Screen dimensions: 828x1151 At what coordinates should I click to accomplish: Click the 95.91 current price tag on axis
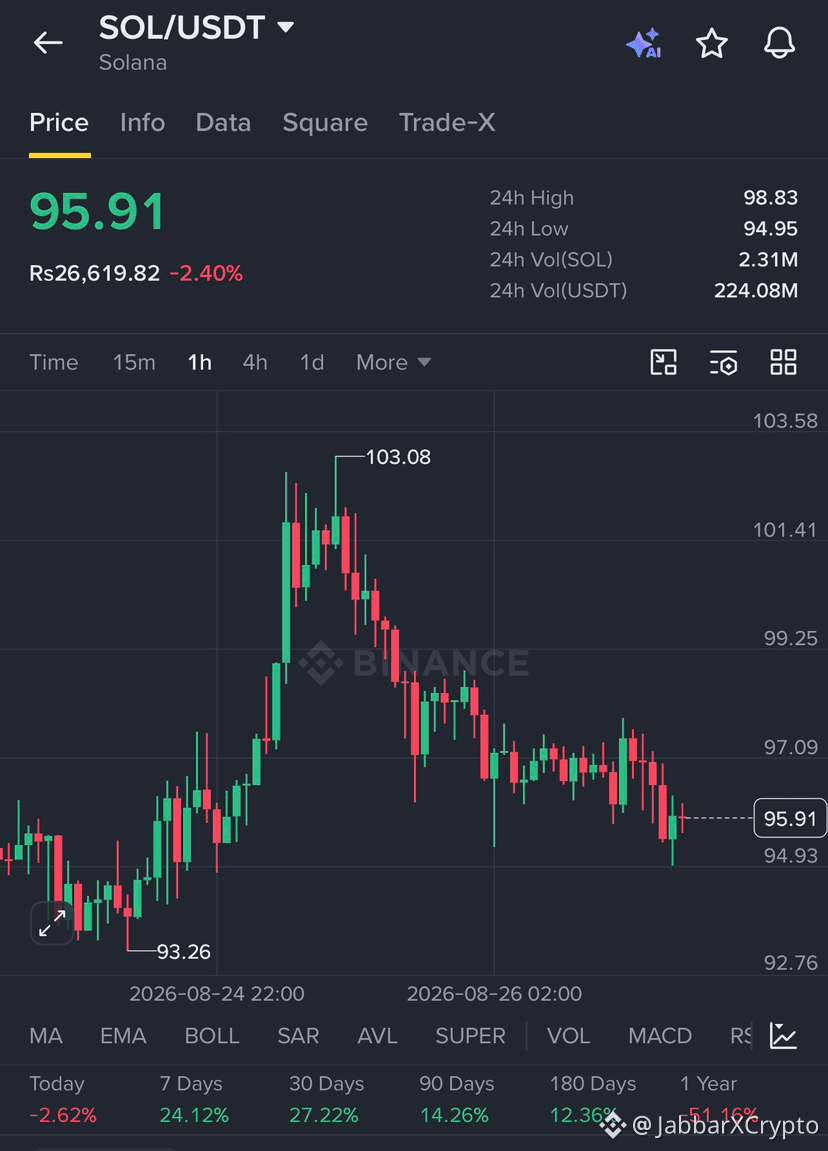click(790, 818)
